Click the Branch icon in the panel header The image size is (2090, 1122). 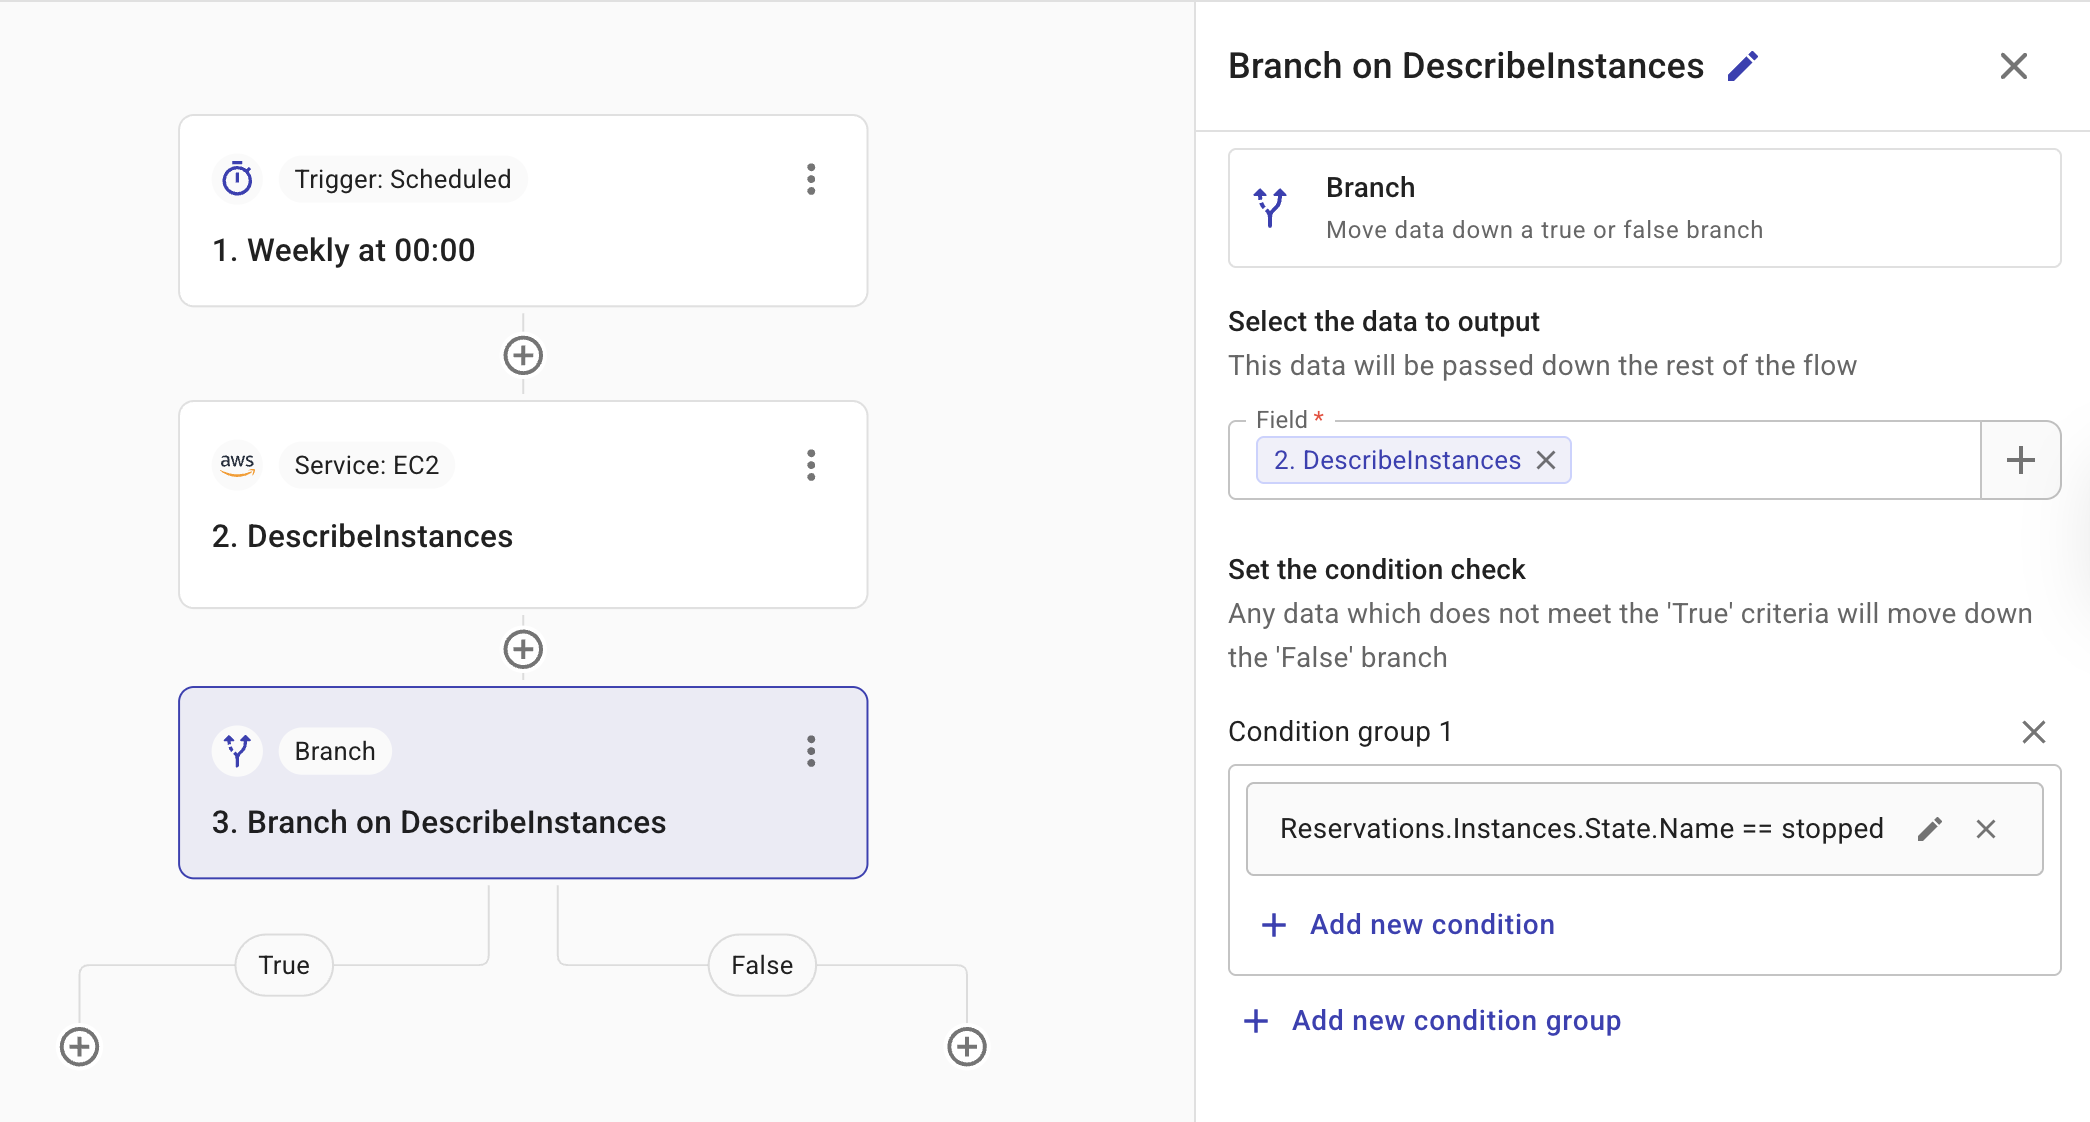pos(1271,208)
